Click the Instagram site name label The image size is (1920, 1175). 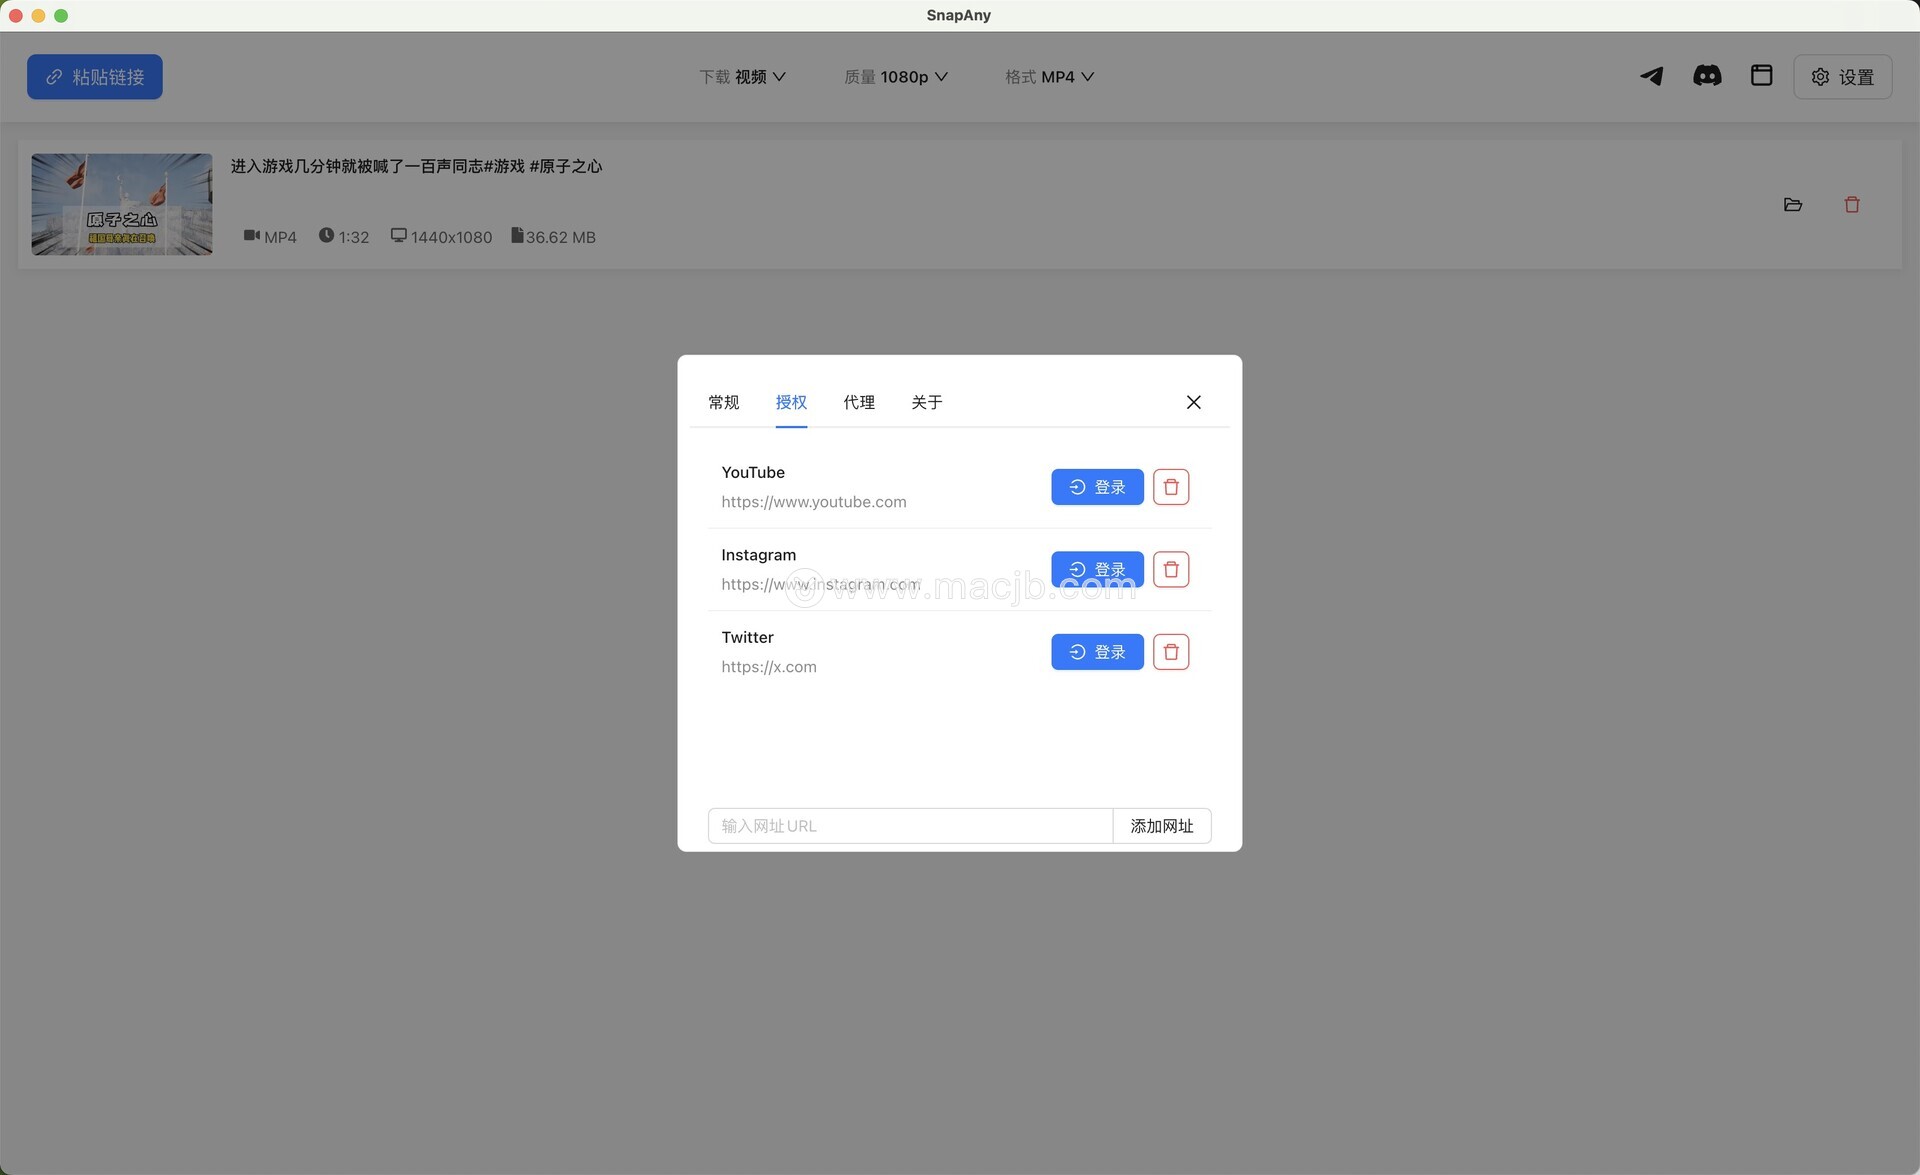(759, 555)
